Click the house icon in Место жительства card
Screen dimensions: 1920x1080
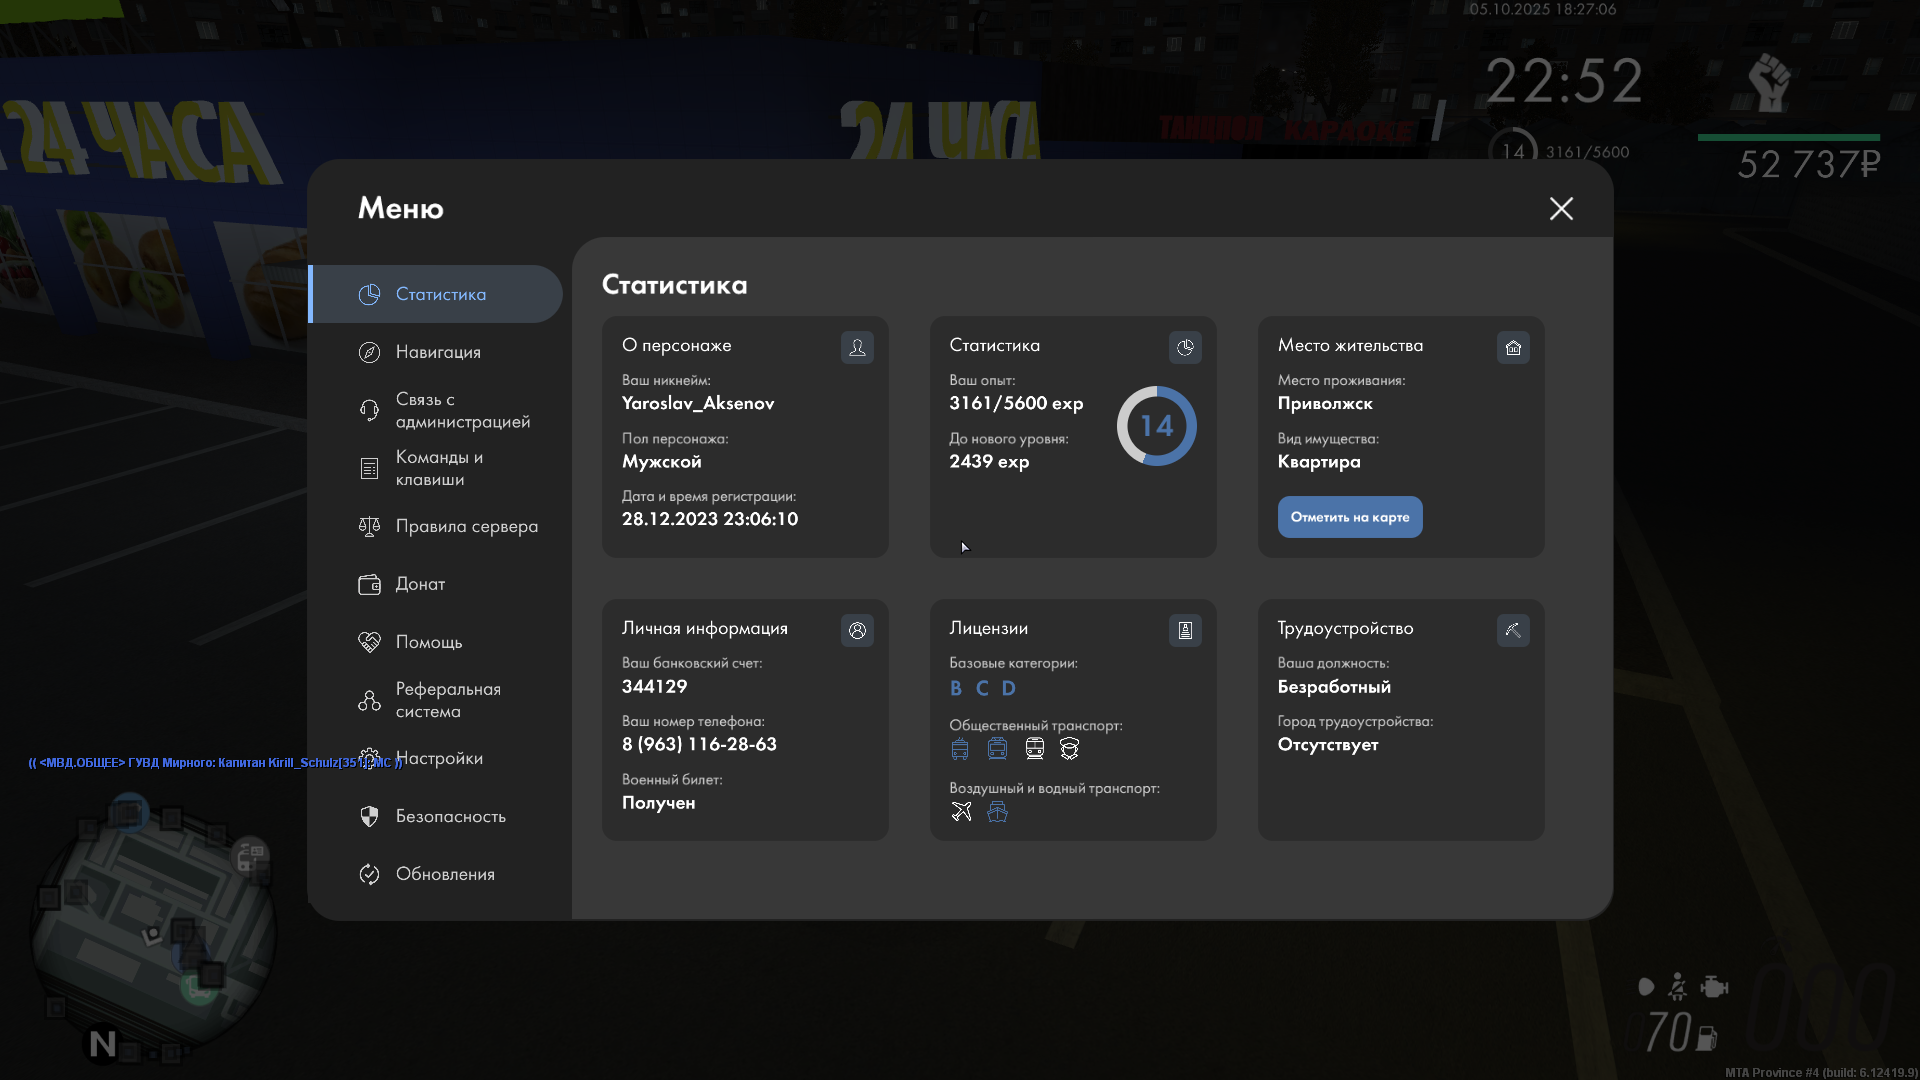(1513, 347)
